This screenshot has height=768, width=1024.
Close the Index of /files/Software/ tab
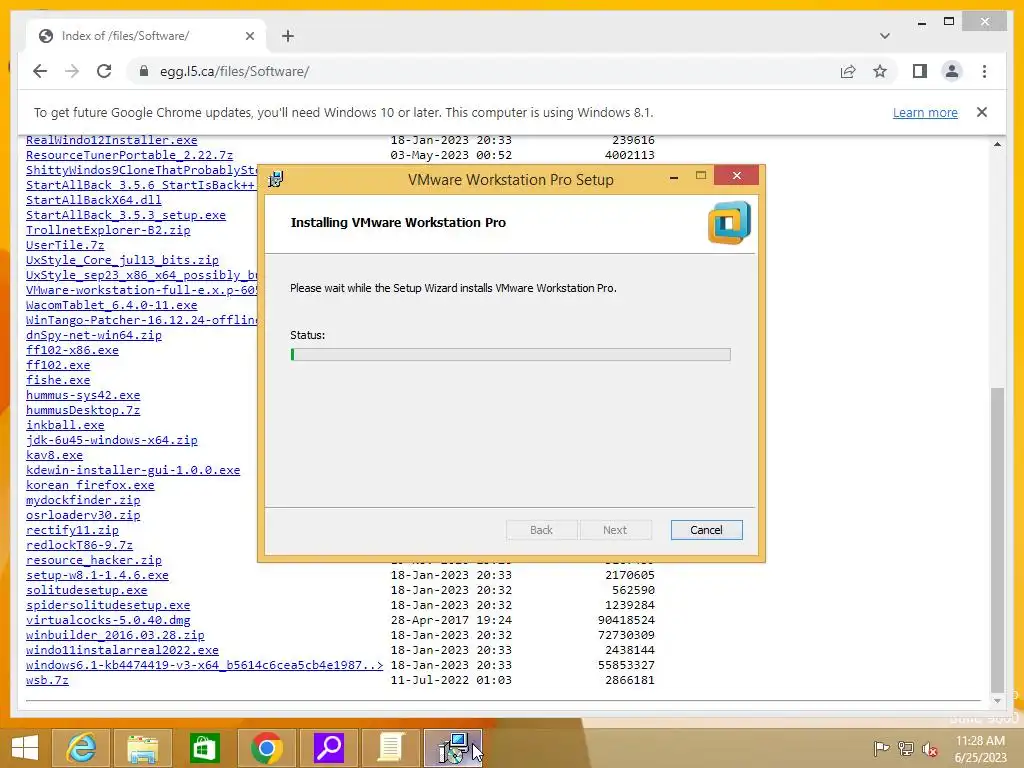click(249, 36)
